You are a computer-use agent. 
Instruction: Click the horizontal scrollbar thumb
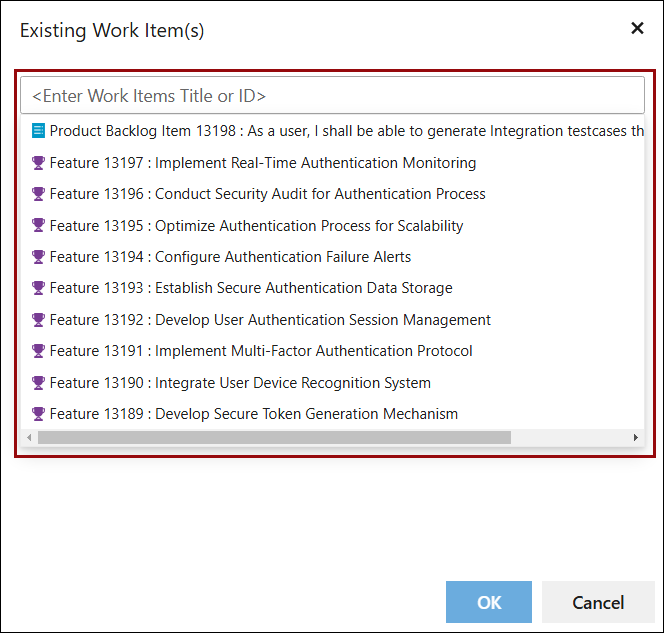pos(274,437)
